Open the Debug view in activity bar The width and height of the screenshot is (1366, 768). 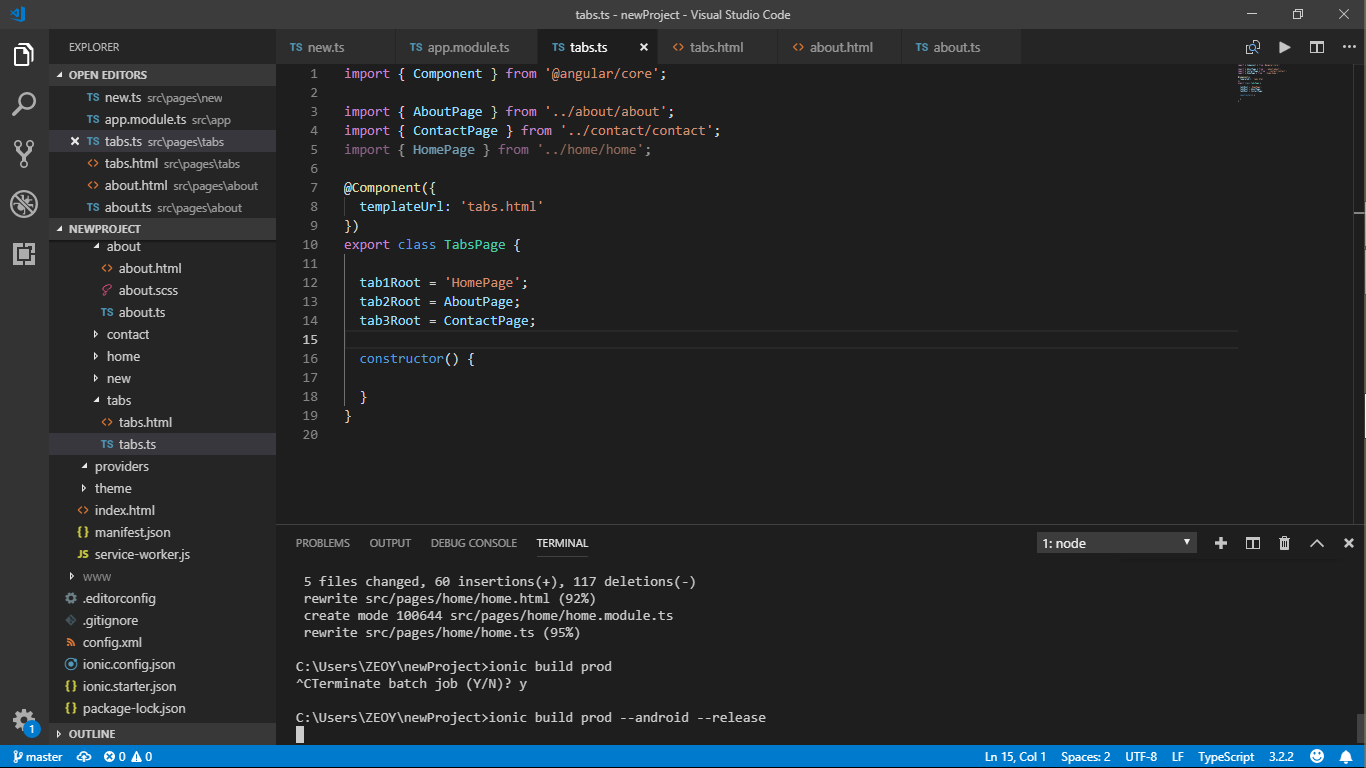(24, 204)
